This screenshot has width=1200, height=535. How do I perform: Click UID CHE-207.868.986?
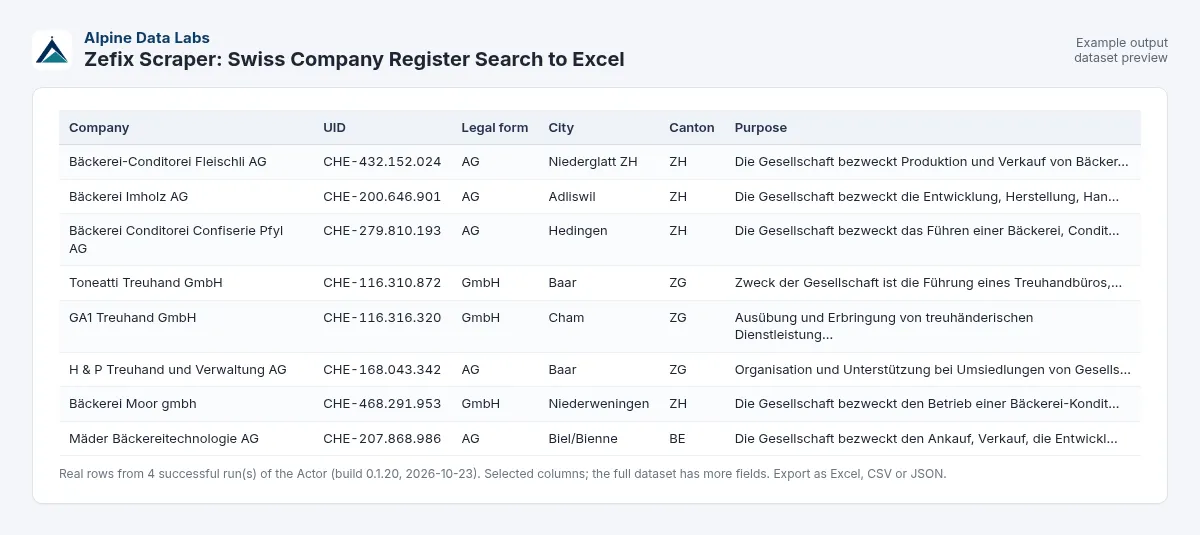click(x=382, y=439)
